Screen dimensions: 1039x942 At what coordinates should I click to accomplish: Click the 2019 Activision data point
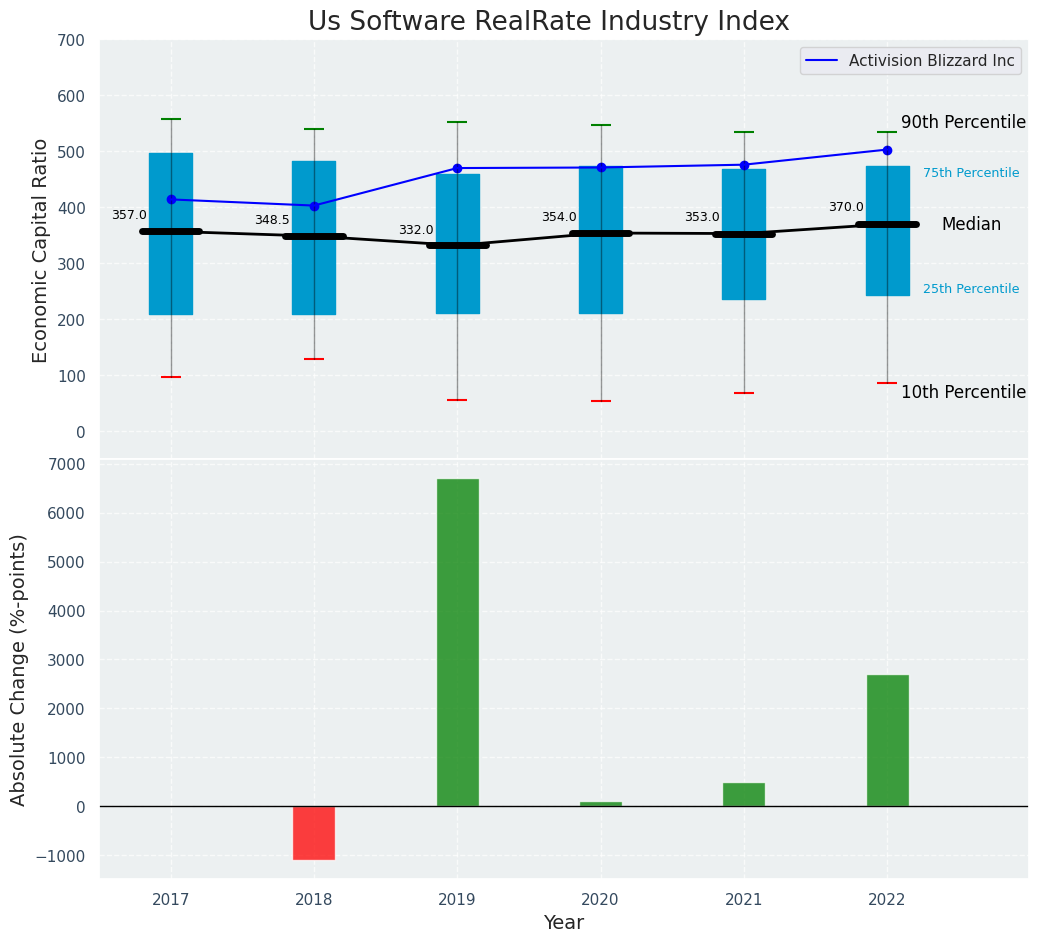(x=457, y=168)
